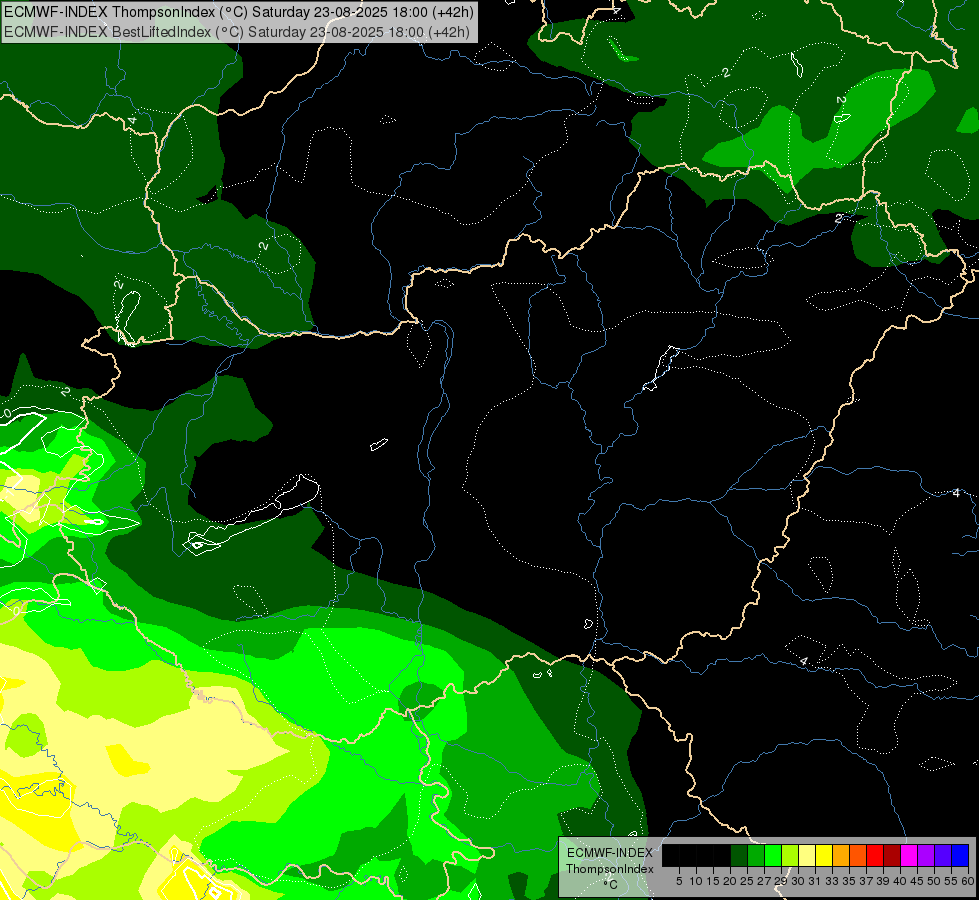Image resolution: width=979 pixels, height=900 pixels.
Task: Click the legend tick value 45
Action: tap(917, 881)
